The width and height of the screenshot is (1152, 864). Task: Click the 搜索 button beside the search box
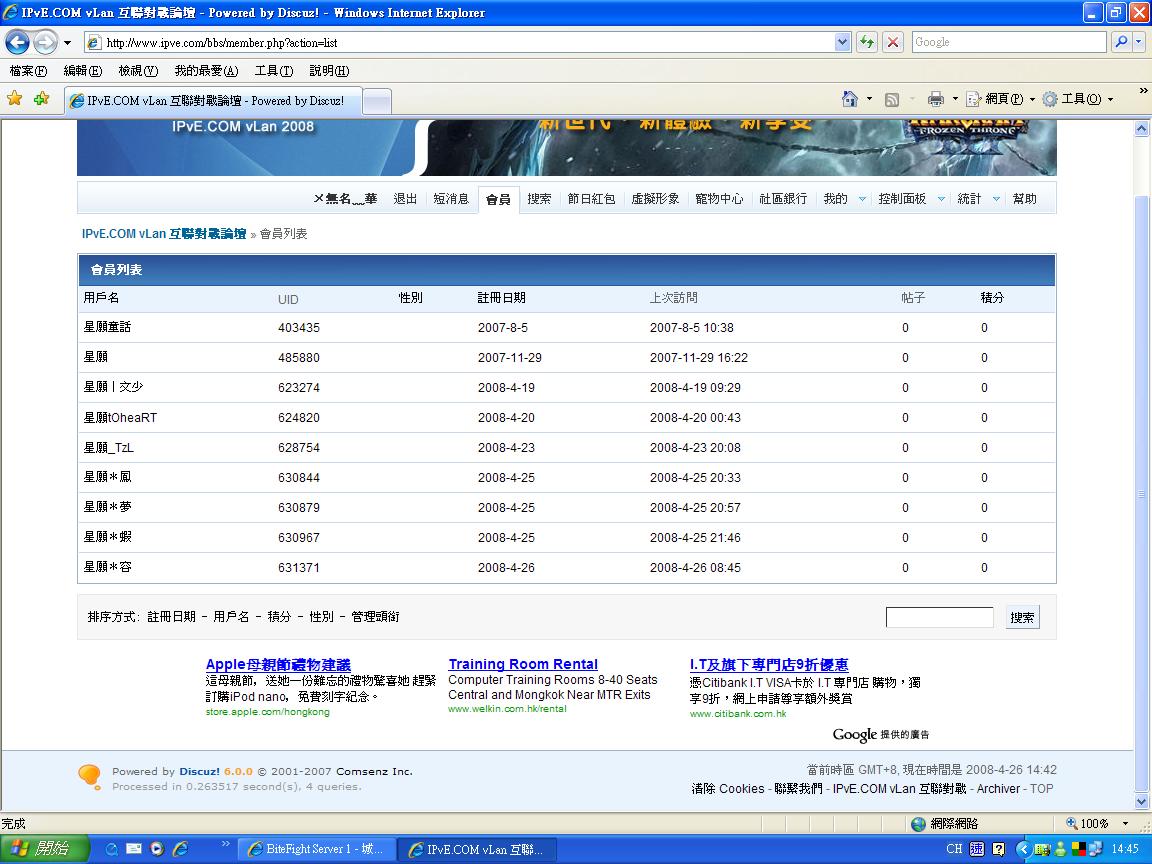coord(1022,618)
